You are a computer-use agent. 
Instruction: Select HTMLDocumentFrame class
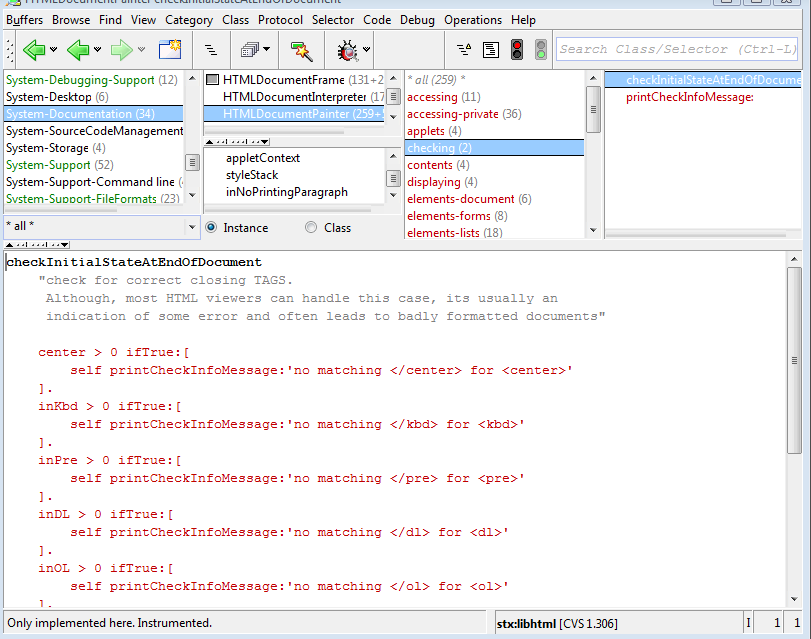(294, 80)
